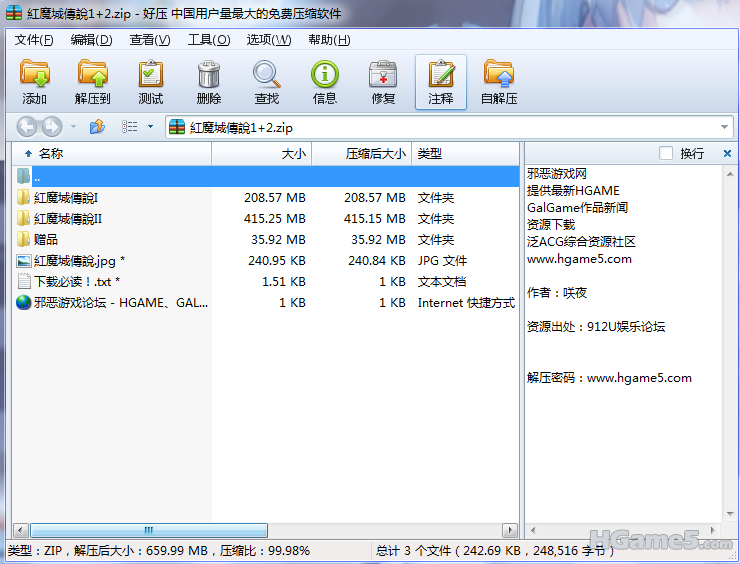Click the 邪恶游戏论坛 internet shortcut globe icon
The width and height of the screenshot is (740, 564).
click(x=24, y=302)
